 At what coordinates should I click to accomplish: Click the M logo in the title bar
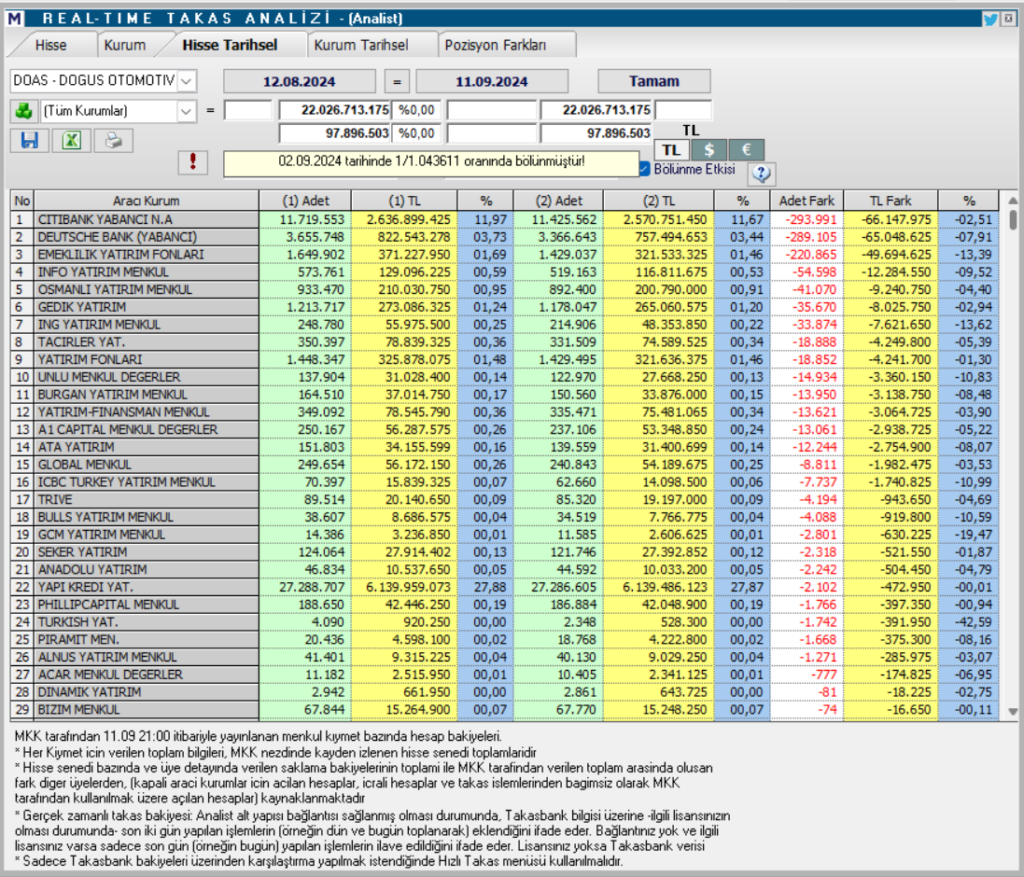pyautogui.click(x=15, y=17)
